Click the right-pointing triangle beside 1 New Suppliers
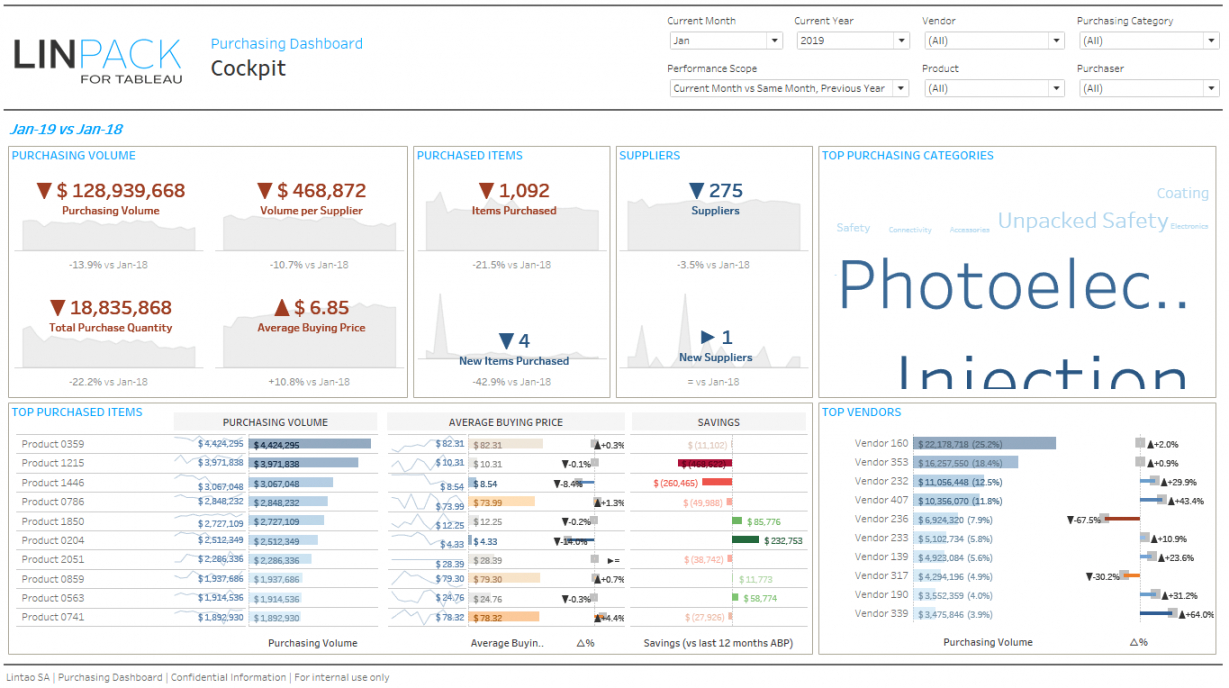This screenshot has width=1229, height=688. click(x=708, y=338)
